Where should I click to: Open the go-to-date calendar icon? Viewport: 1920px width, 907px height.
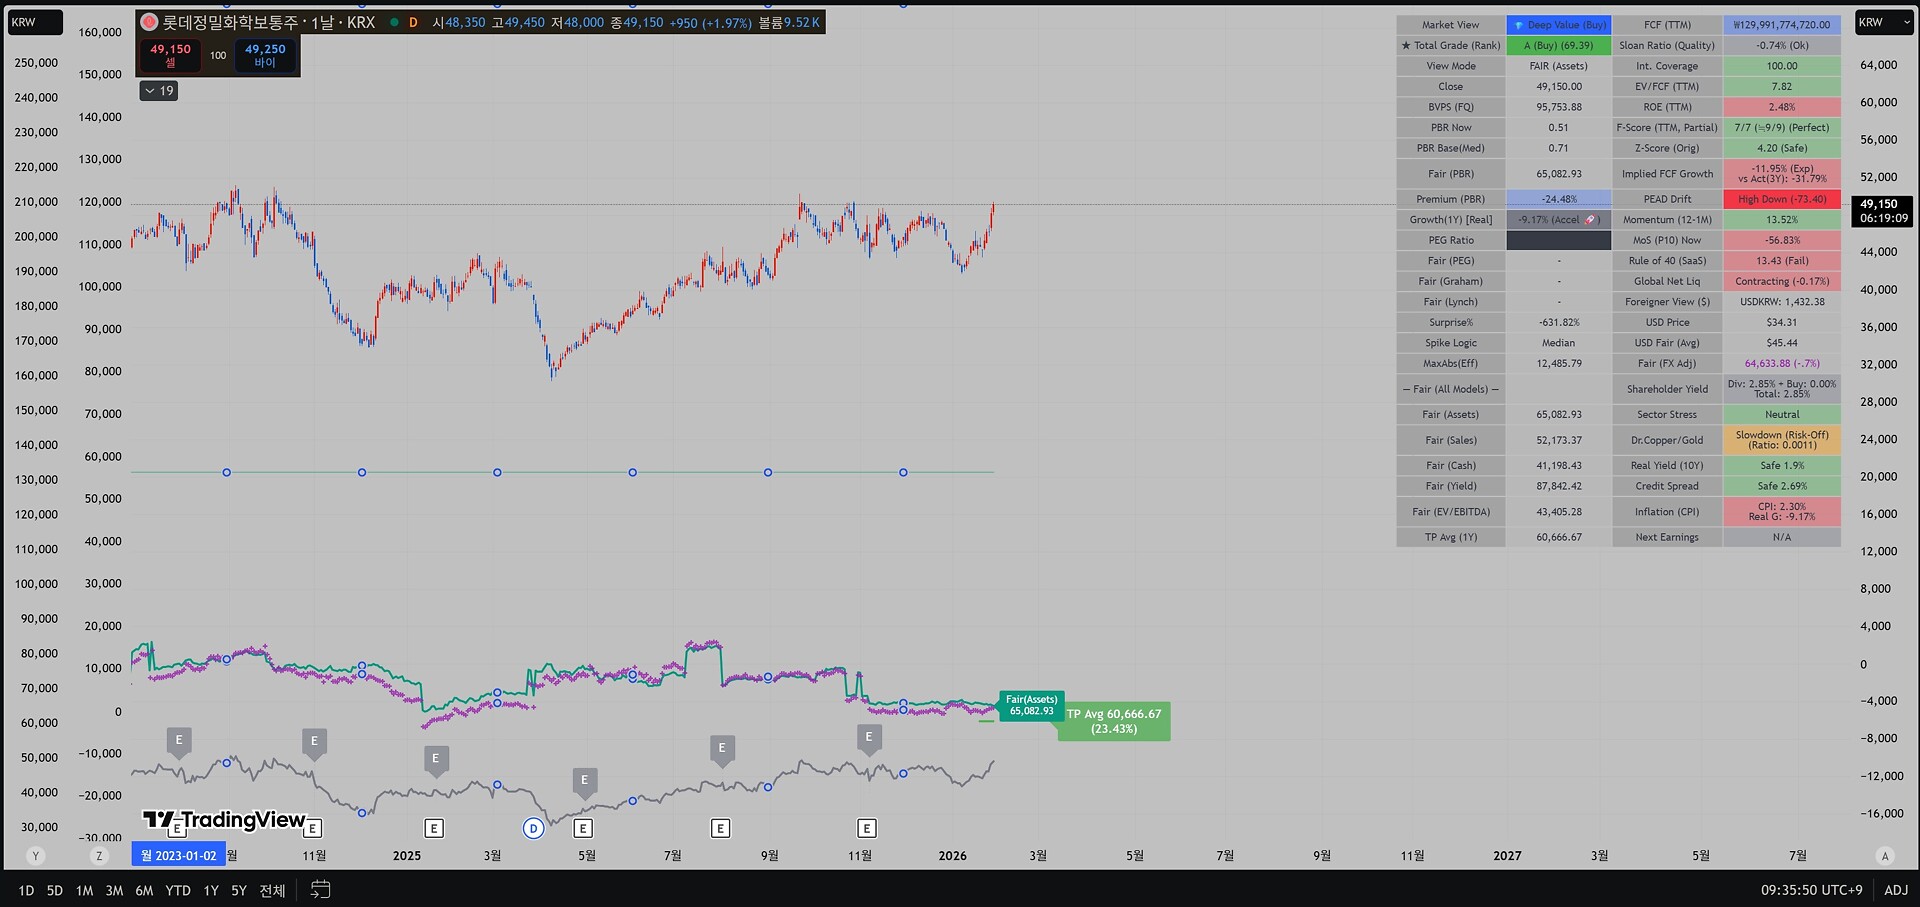coord(320,889)
